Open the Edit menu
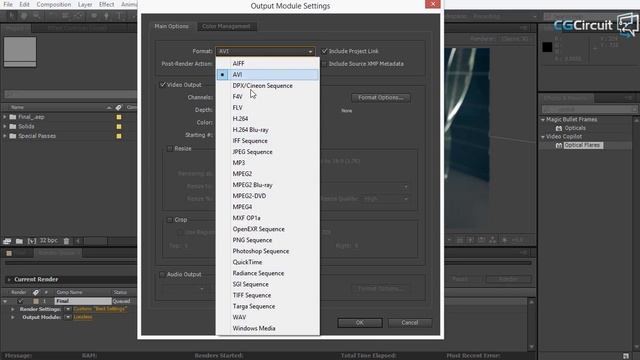The height and width of the screenshot is (360, 640). [24, 4]
